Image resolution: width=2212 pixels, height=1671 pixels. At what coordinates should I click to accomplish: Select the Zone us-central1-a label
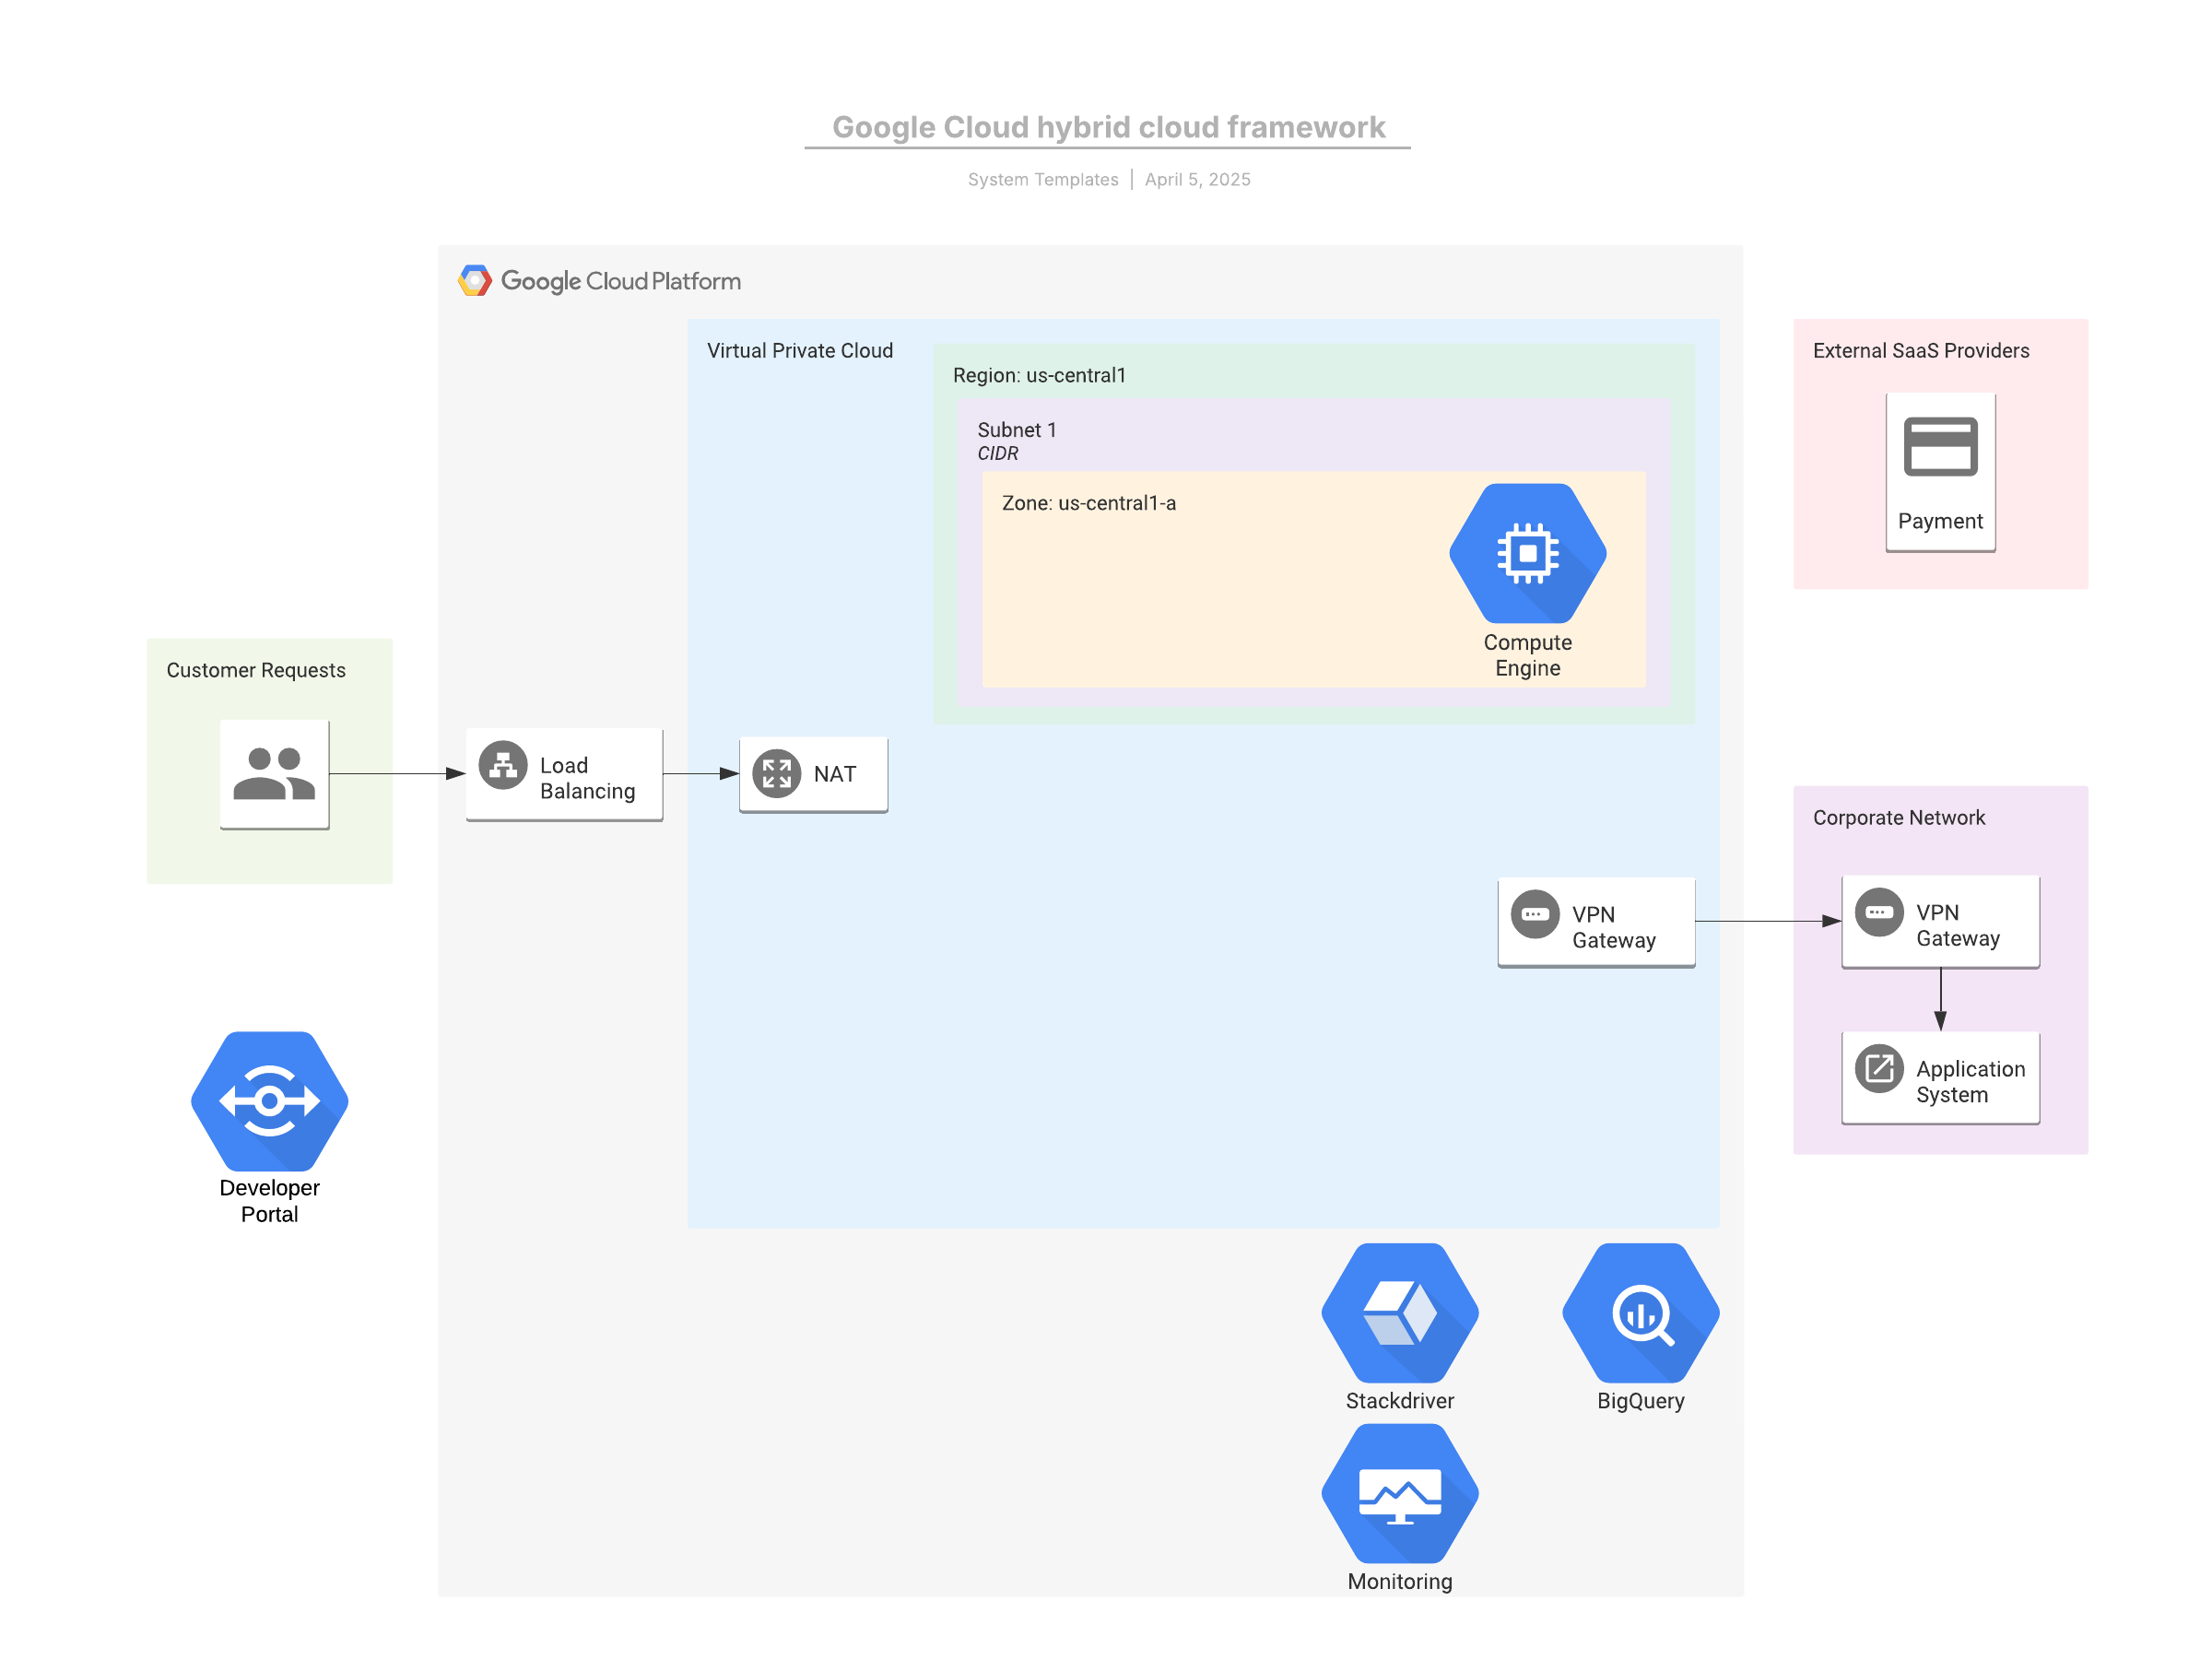point(1089,503)
